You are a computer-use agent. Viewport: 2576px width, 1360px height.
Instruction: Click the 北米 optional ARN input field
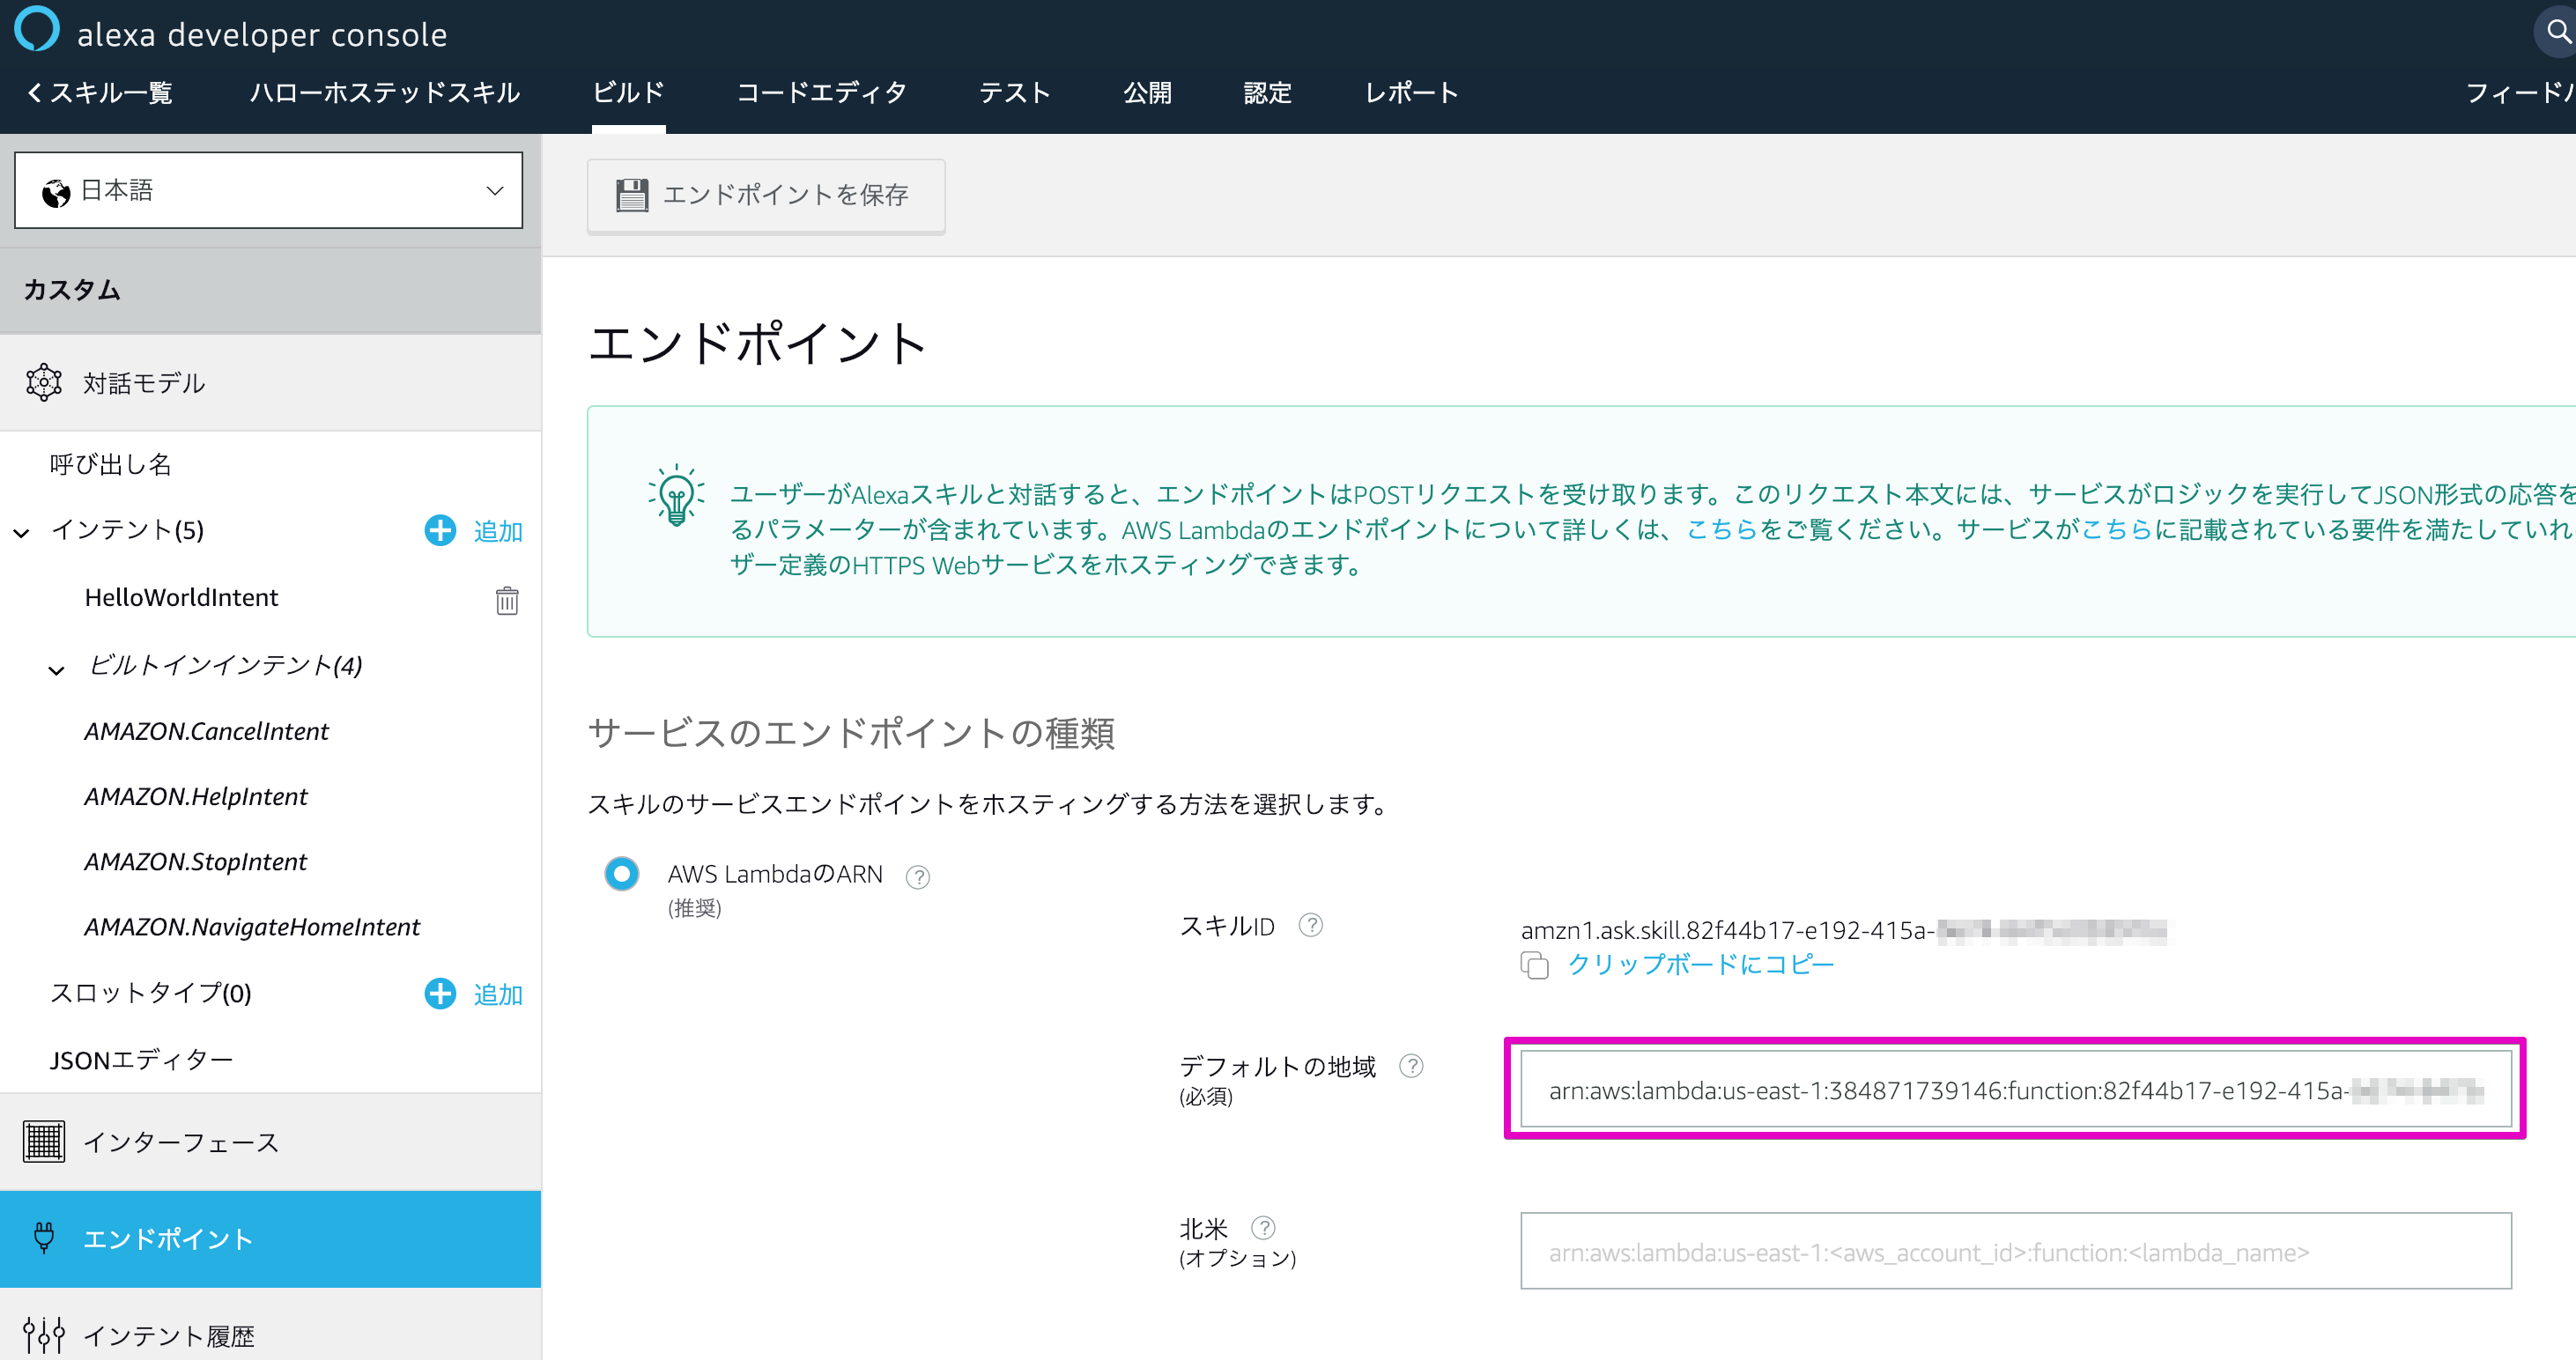point(2015,1251)
